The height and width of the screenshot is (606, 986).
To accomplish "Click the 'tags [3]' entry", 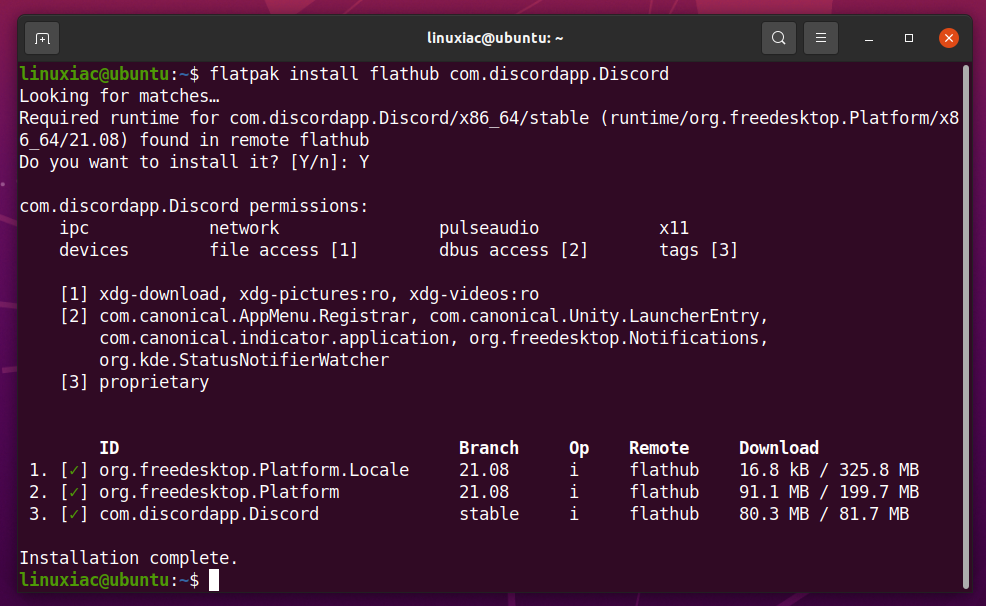I will (698, 250).
